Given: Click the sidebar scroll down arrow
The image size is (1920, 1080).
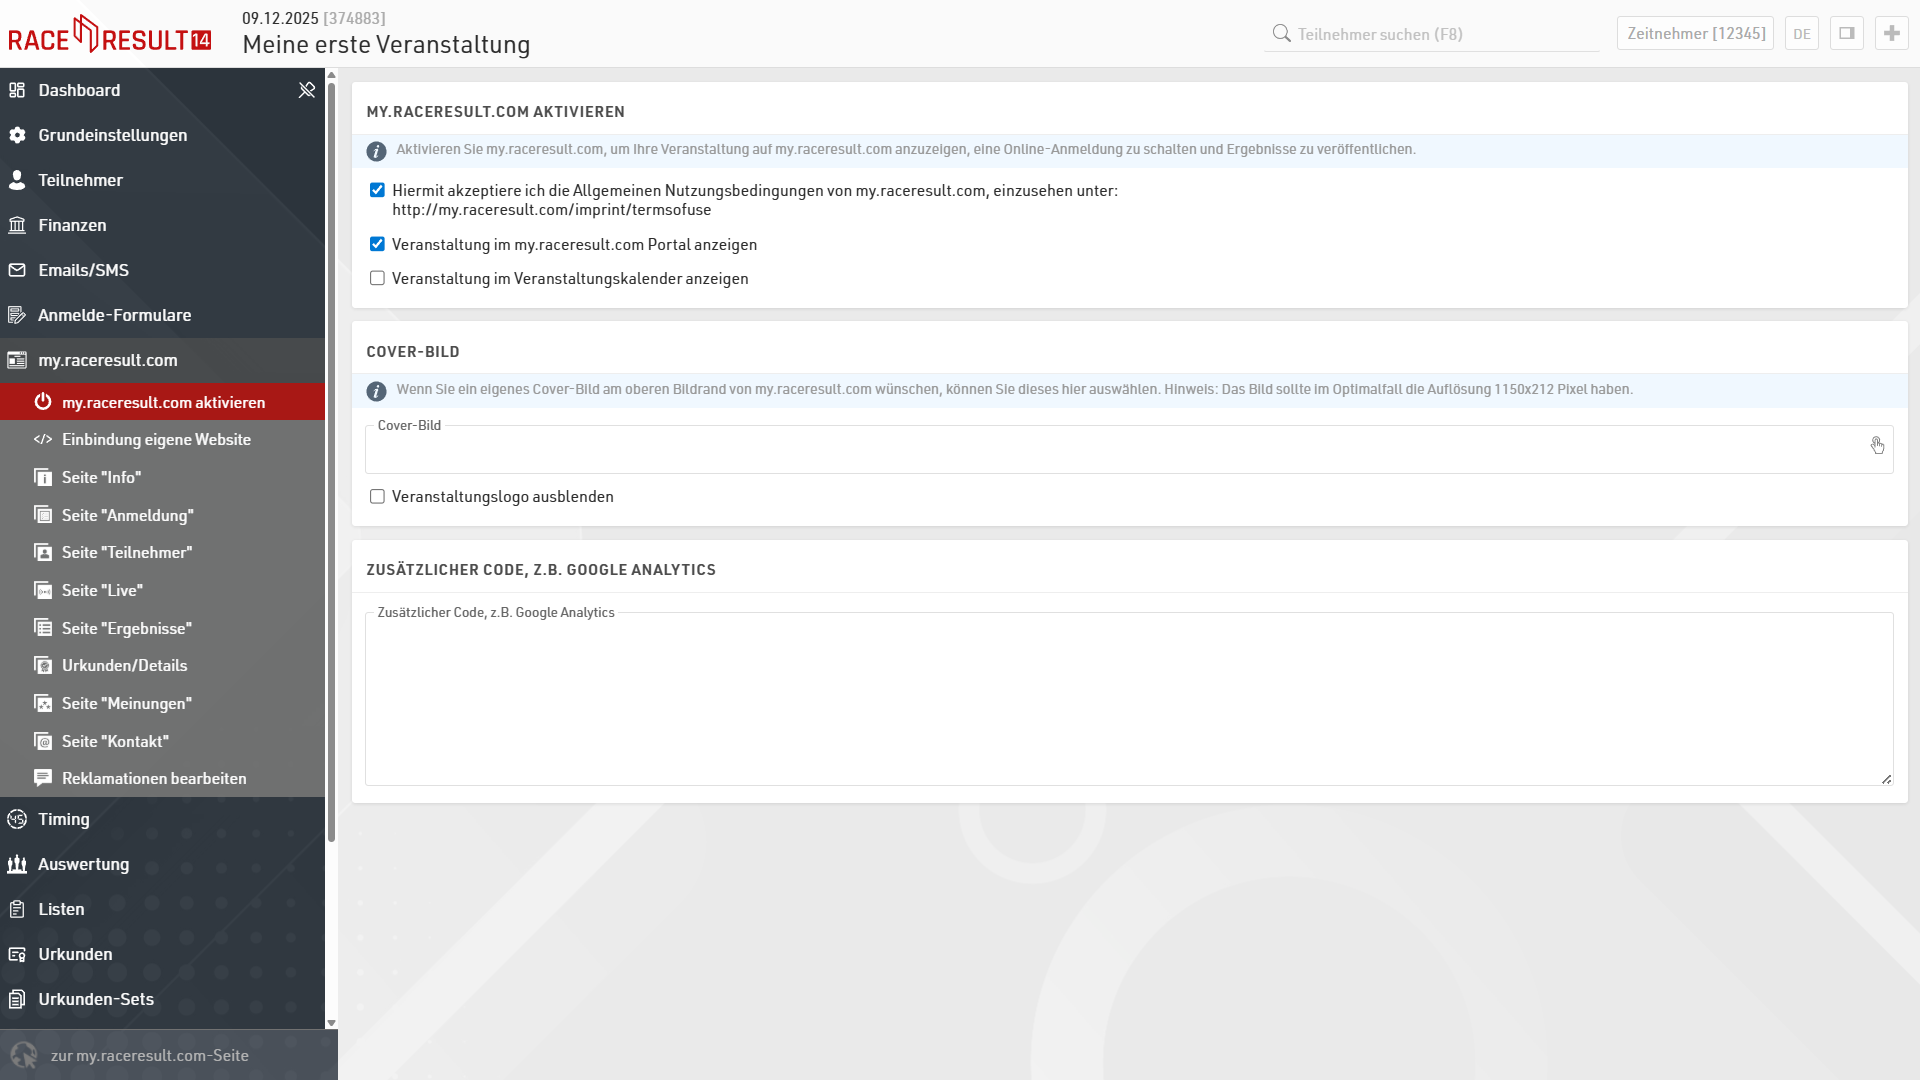Looking at the screenshot, I should coord(331,1023).
